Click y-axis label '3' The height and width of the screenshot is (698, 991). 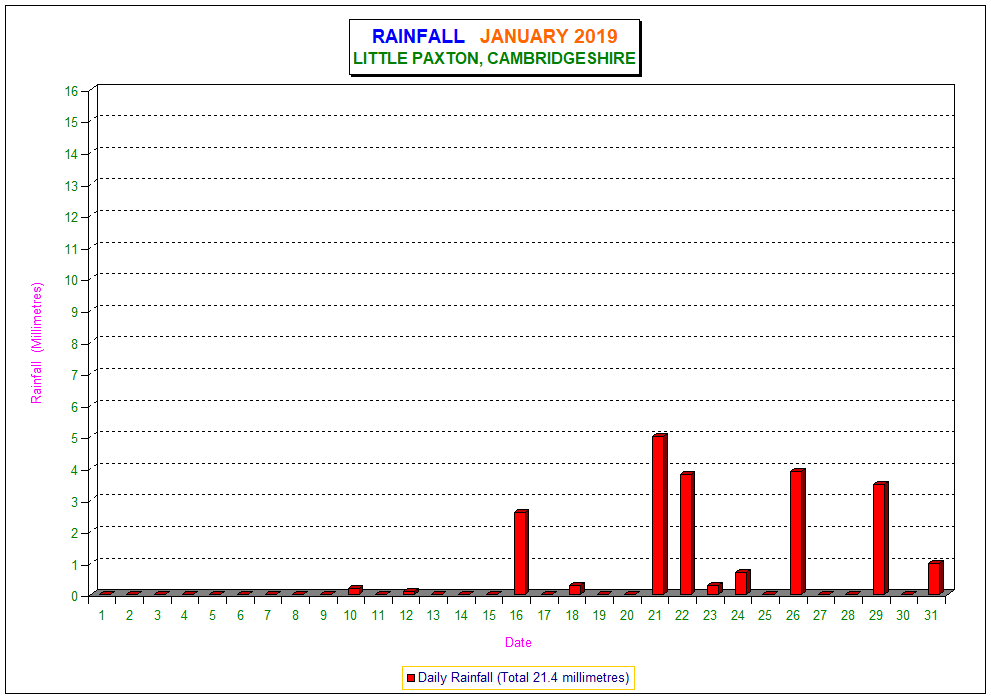point(75,502)
